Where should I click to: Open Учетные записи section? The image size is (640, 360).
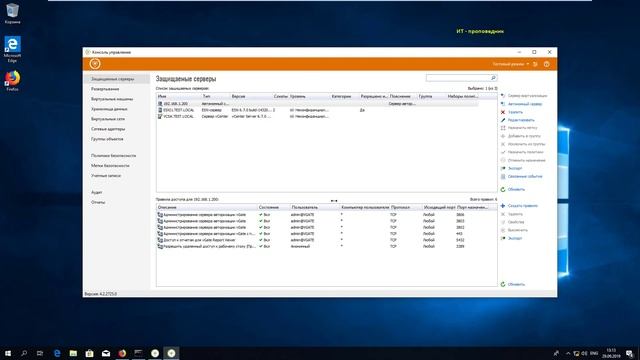point(106,176)
